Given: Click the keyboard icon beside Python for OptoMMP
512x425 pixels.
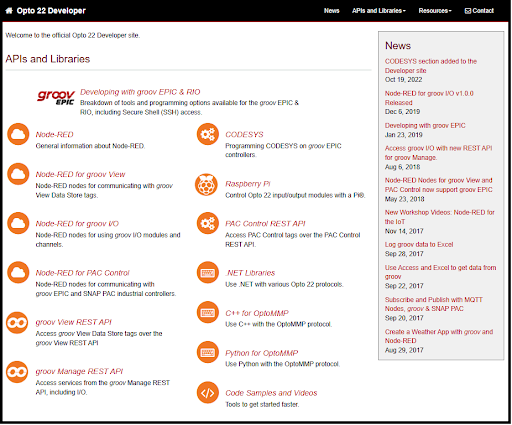Looking at the screenshot, I should click(x=208, y=352).
